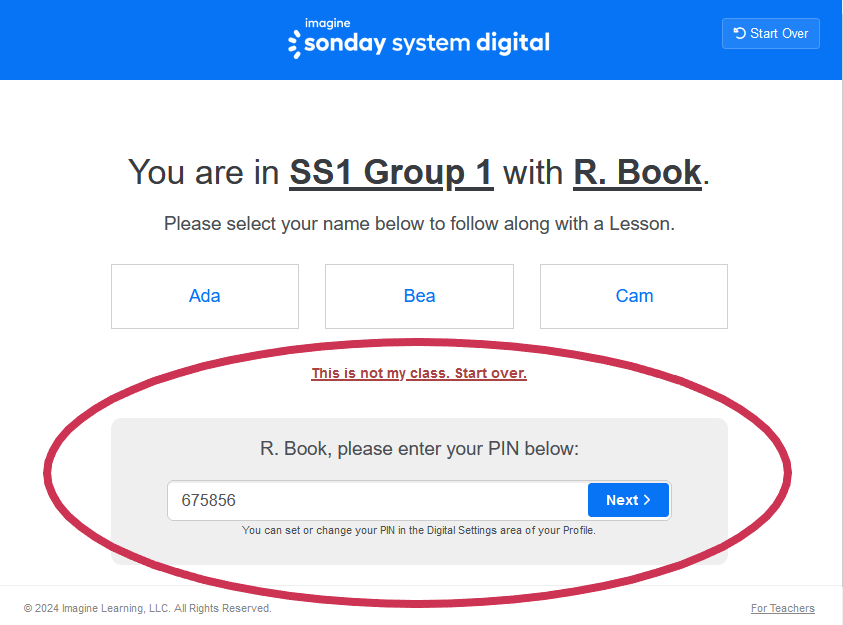Viewport: 843px width, 625px height.
Task: Click the 'Please select your name' instruction
Action: (x=419, y=224)
